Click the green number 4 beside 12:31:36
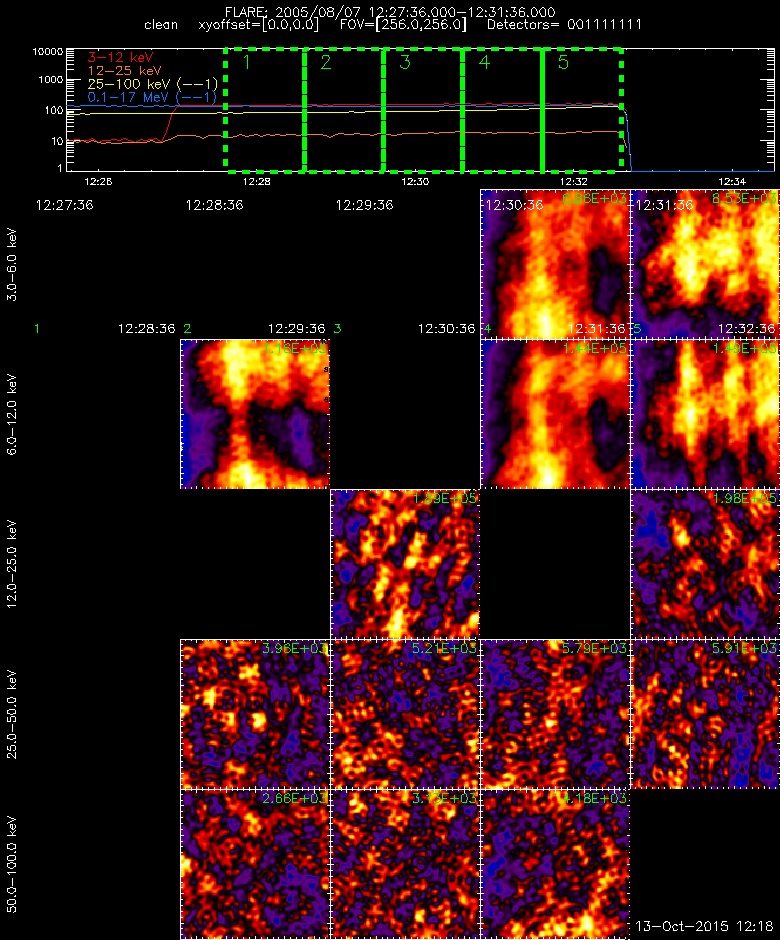Image resolution: width=780 pixels, height=940 pixels. coord(487,329)
